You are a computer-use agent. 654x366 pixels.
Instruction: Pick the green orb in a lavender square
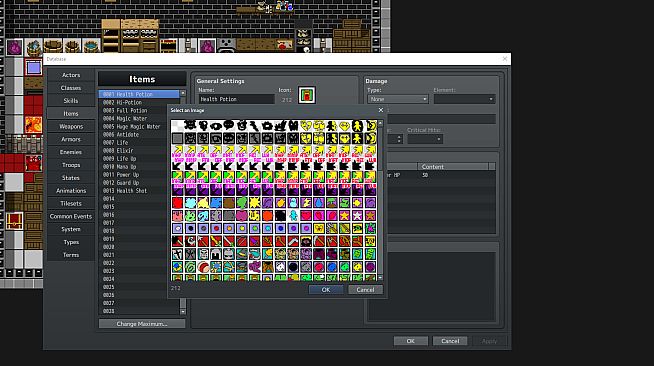[254, 228]
